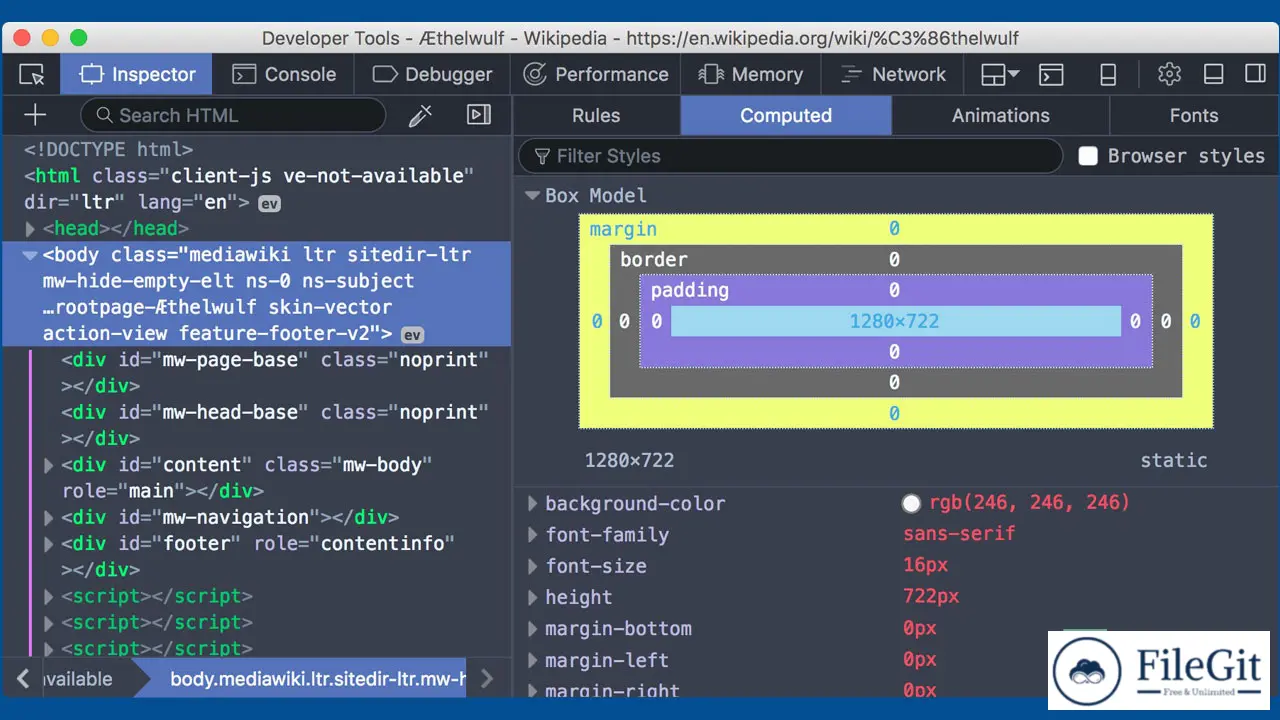
Task: Edit the padding-top value in Box Model
Action: coord(894,290)
